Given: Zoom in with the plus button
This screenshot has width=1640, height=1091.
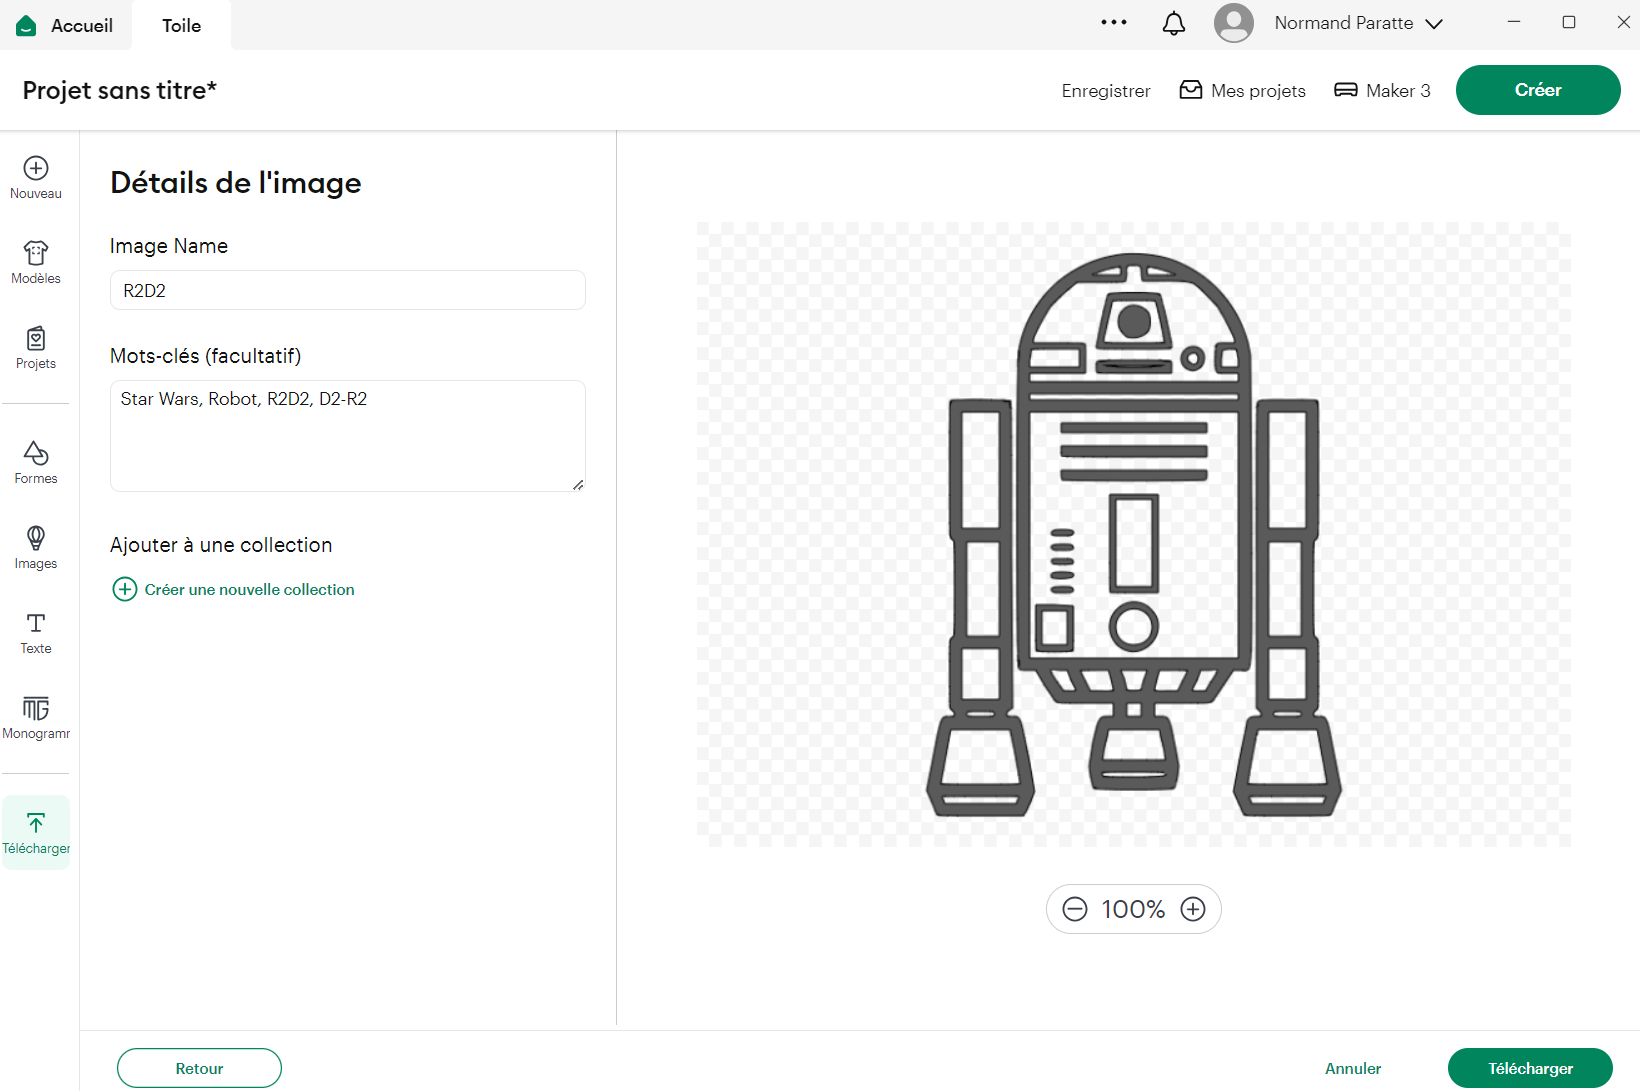Looking at the screenshot, I should click(1193, 909).
